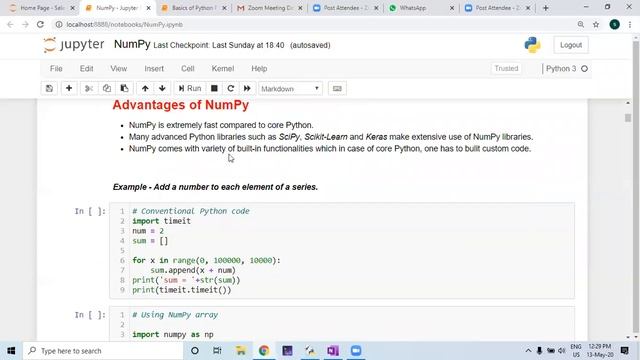
Task: Open the Insert menu
Action: click(154, 69)
